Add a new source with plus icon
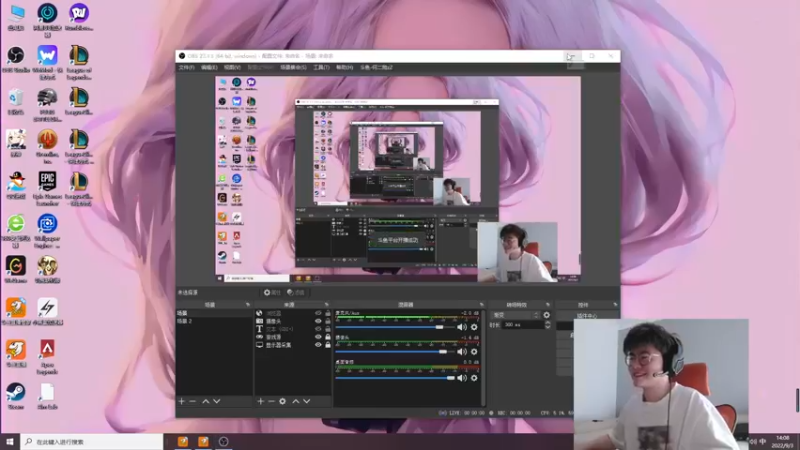Viewport: 800px width, 450px height. [x=260, y=401]
